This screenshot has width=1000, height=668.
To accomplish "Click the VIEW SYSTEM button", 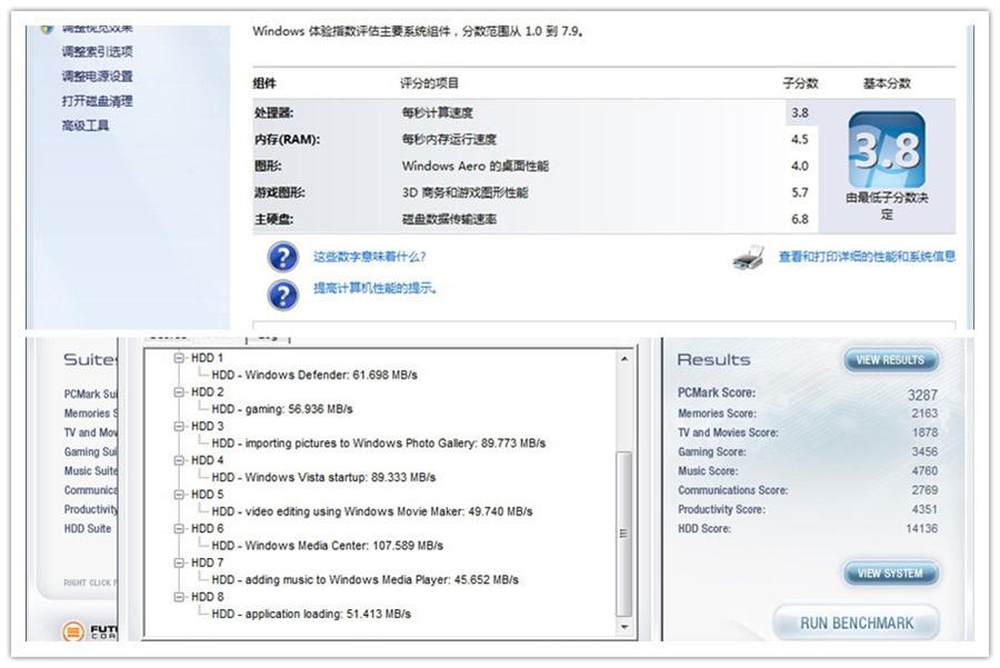I will coord(890,574).
